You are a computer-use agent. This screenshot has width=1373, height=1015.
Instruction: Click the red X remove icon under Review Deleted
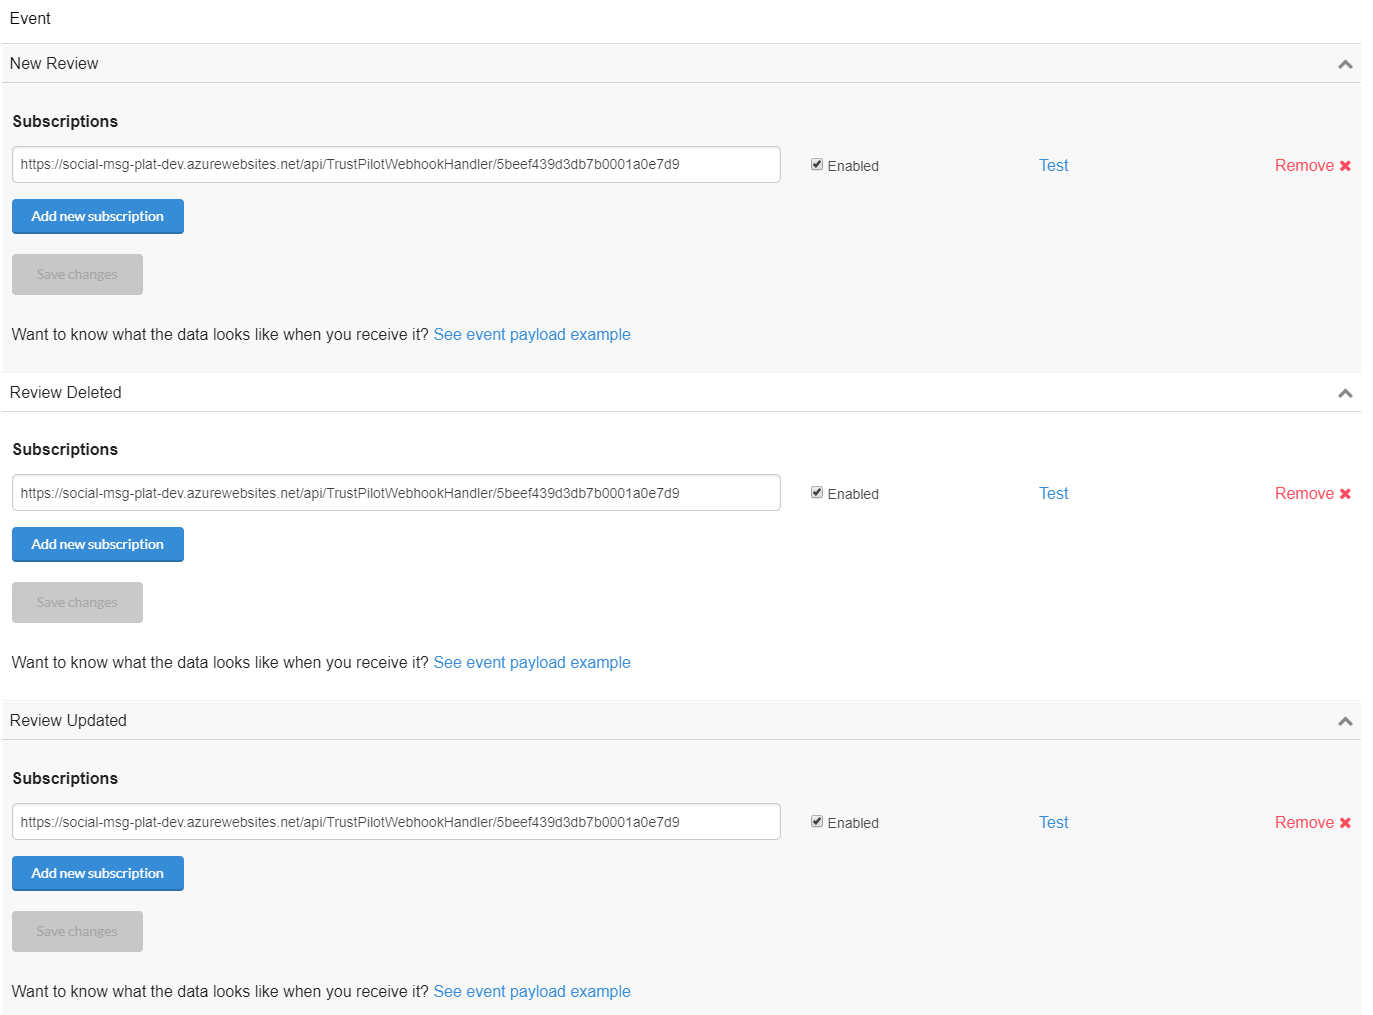[x=1345, y=493]
